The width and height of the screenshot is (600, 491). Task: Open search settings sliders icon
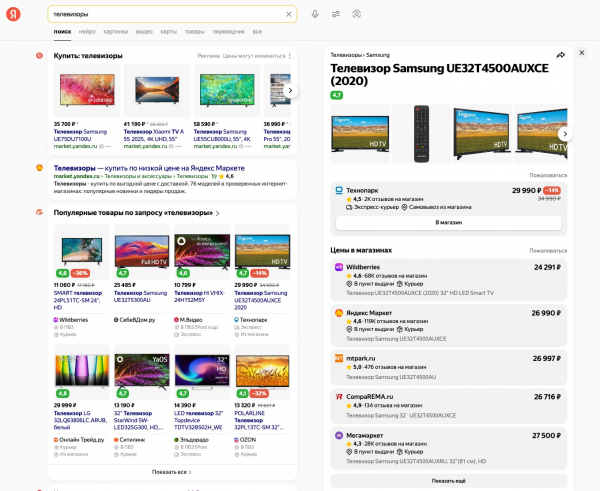(x=336, y=14)
